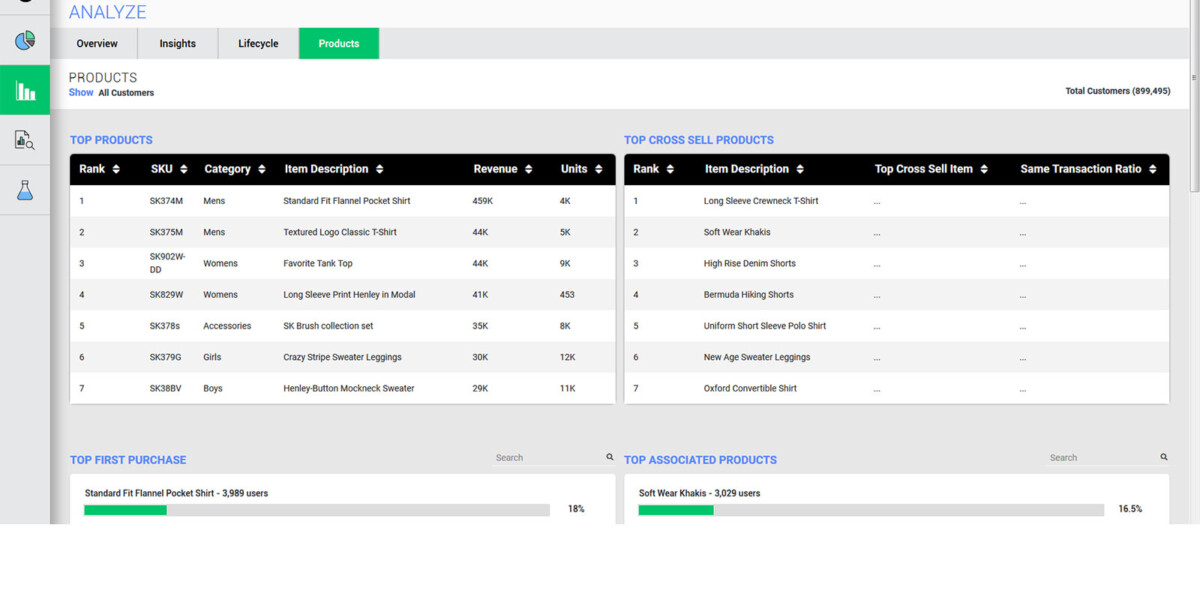Select the bar chart Analyze sidebar icon

pyautogui.click(x=25, y=91)
